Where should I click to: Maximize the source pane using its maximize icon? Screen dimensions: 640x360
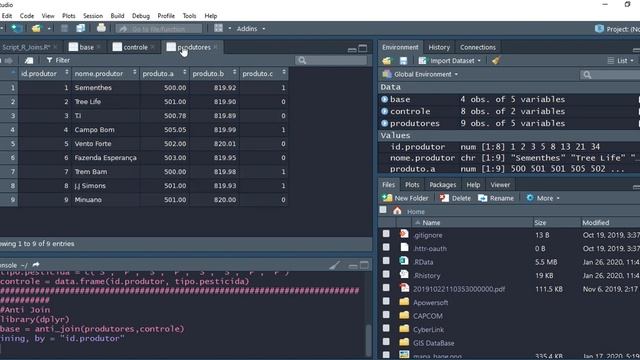(363, 49)
